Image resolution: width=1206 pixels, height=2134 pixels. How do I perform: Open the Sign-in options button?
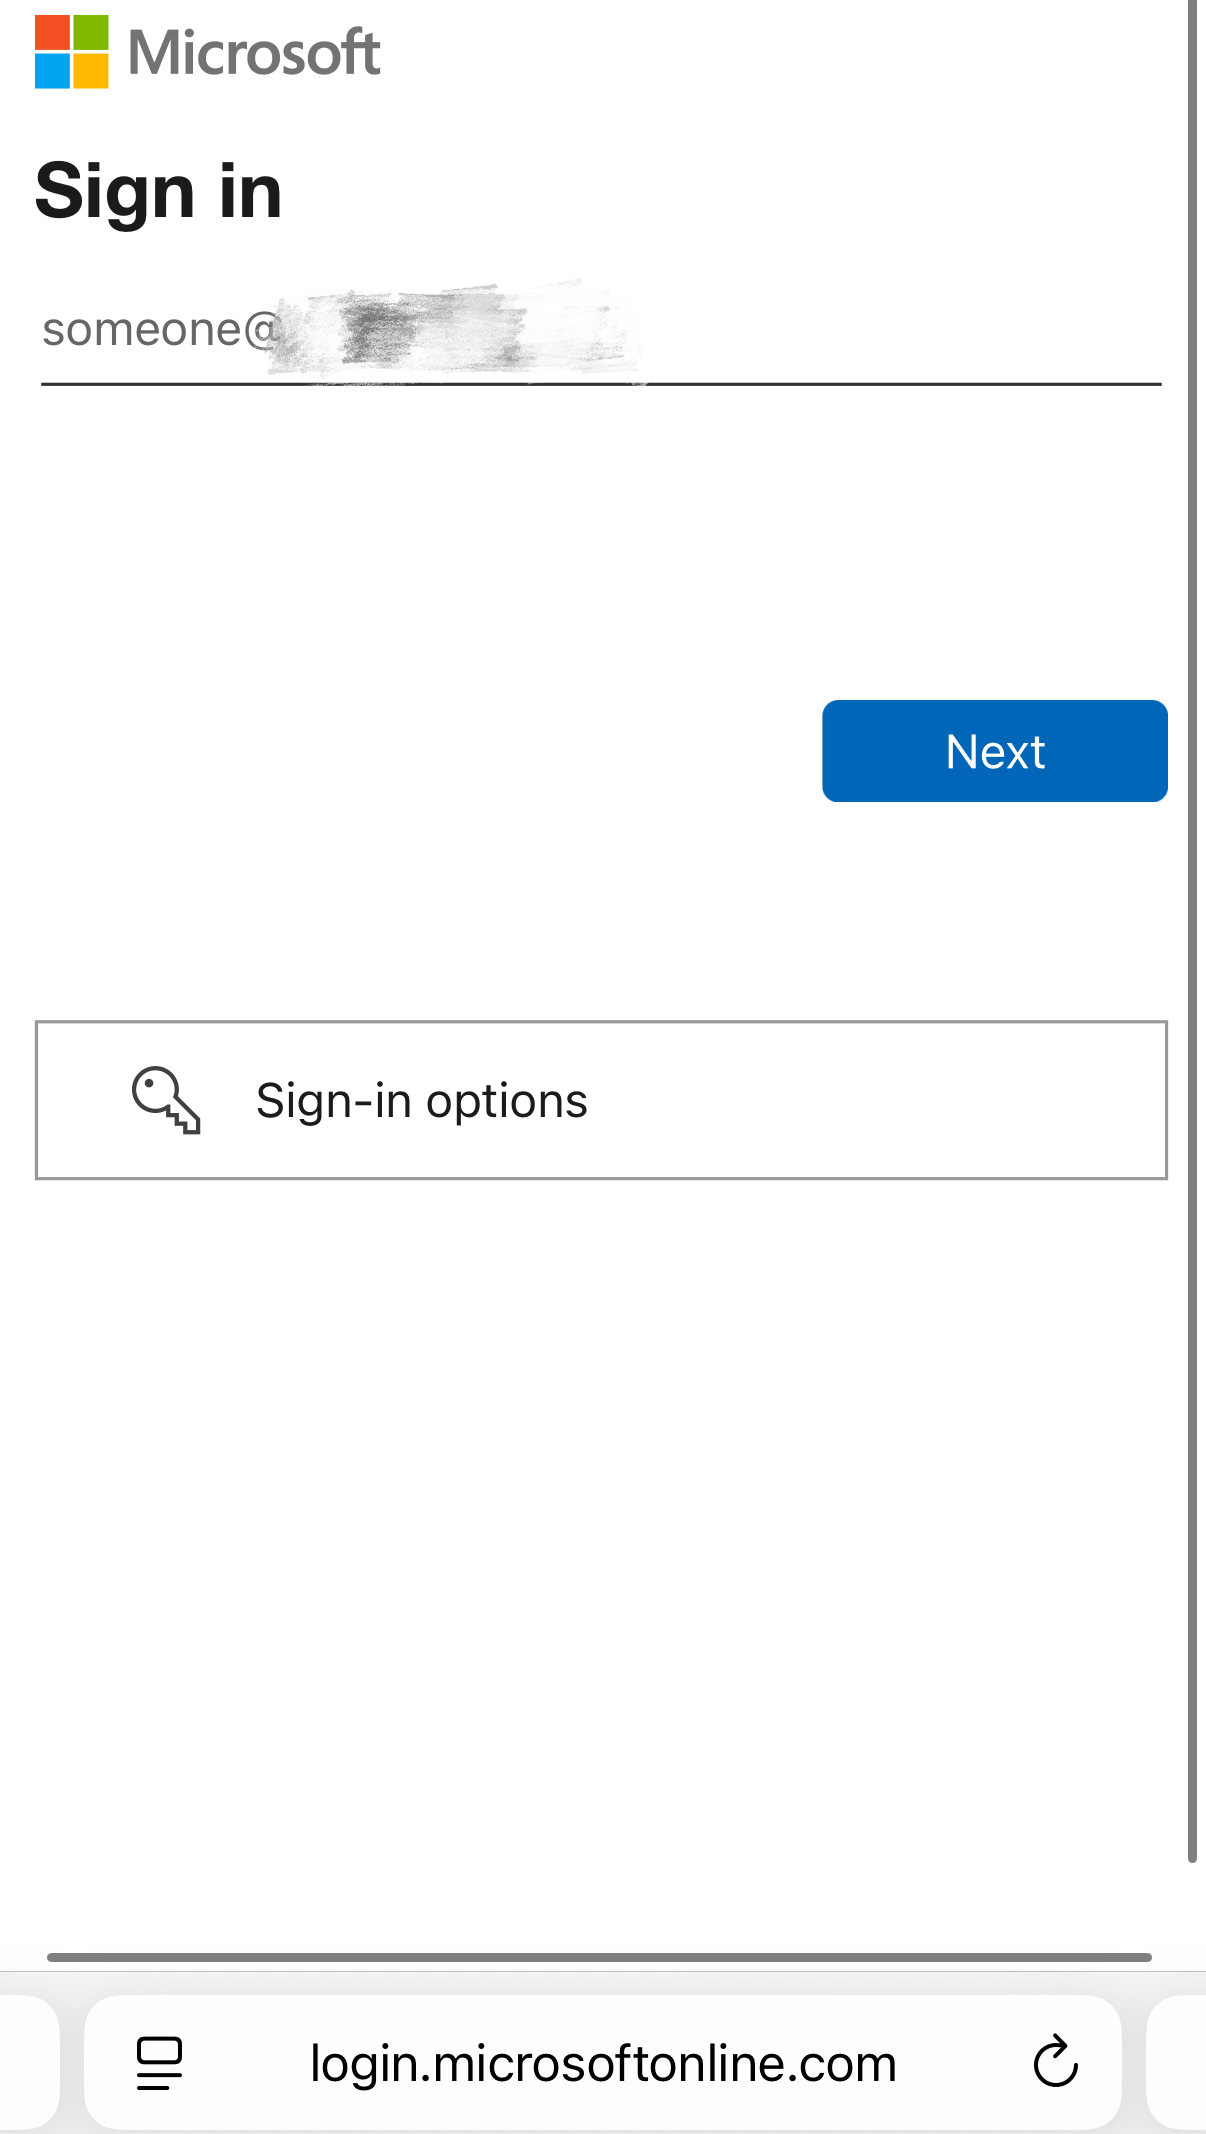click(601, 1100)
